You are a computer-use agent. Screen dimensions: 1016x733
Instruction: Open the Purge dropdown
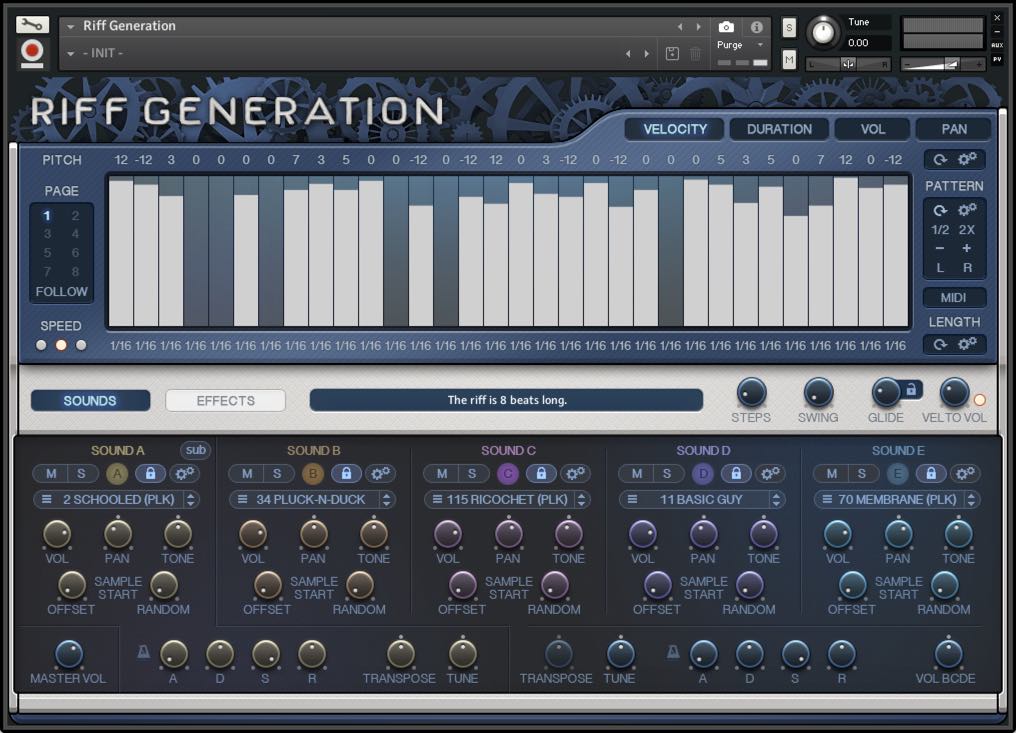point(739,45)
